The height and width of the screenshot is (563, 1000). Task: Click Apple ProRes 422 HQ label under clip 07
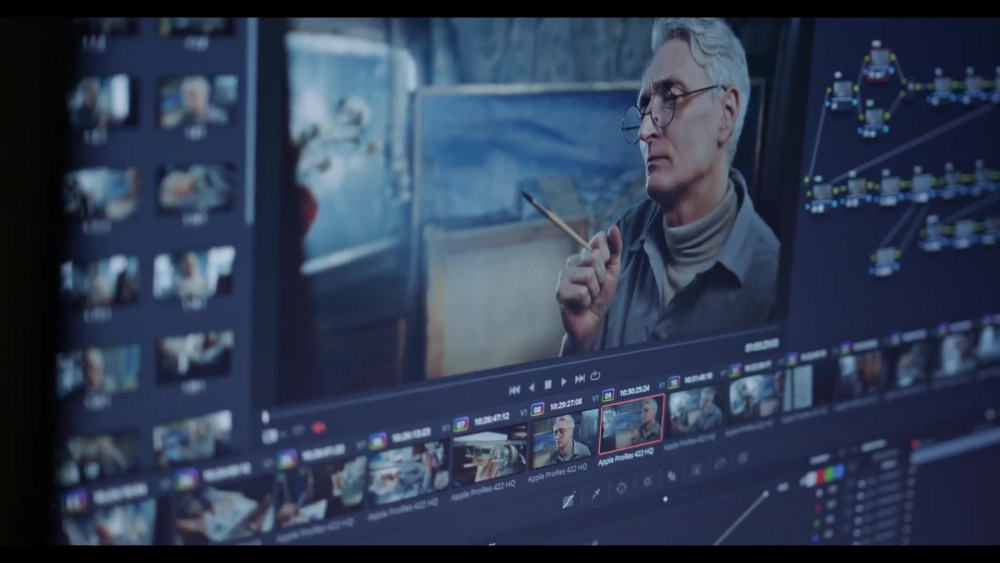(x=482, y=490)
